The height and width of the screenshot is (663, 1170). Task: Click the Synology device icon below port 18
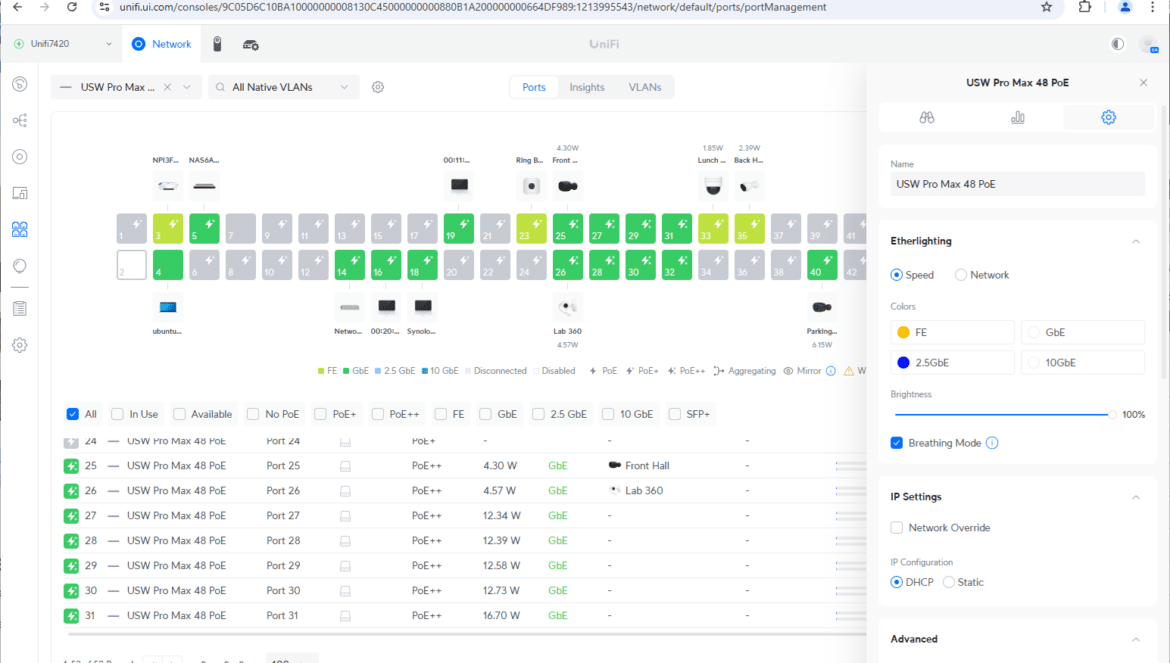coord(423,307)
